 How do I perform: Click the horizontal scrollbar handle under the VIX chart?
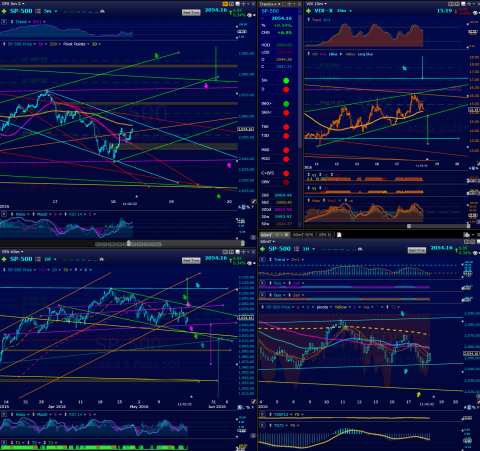pyautogui.click(x=409, y=226)
